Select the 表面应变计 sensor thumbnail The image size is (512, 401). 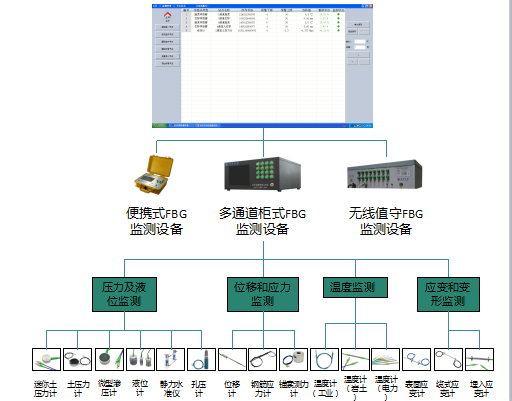(x=417, y=360)
